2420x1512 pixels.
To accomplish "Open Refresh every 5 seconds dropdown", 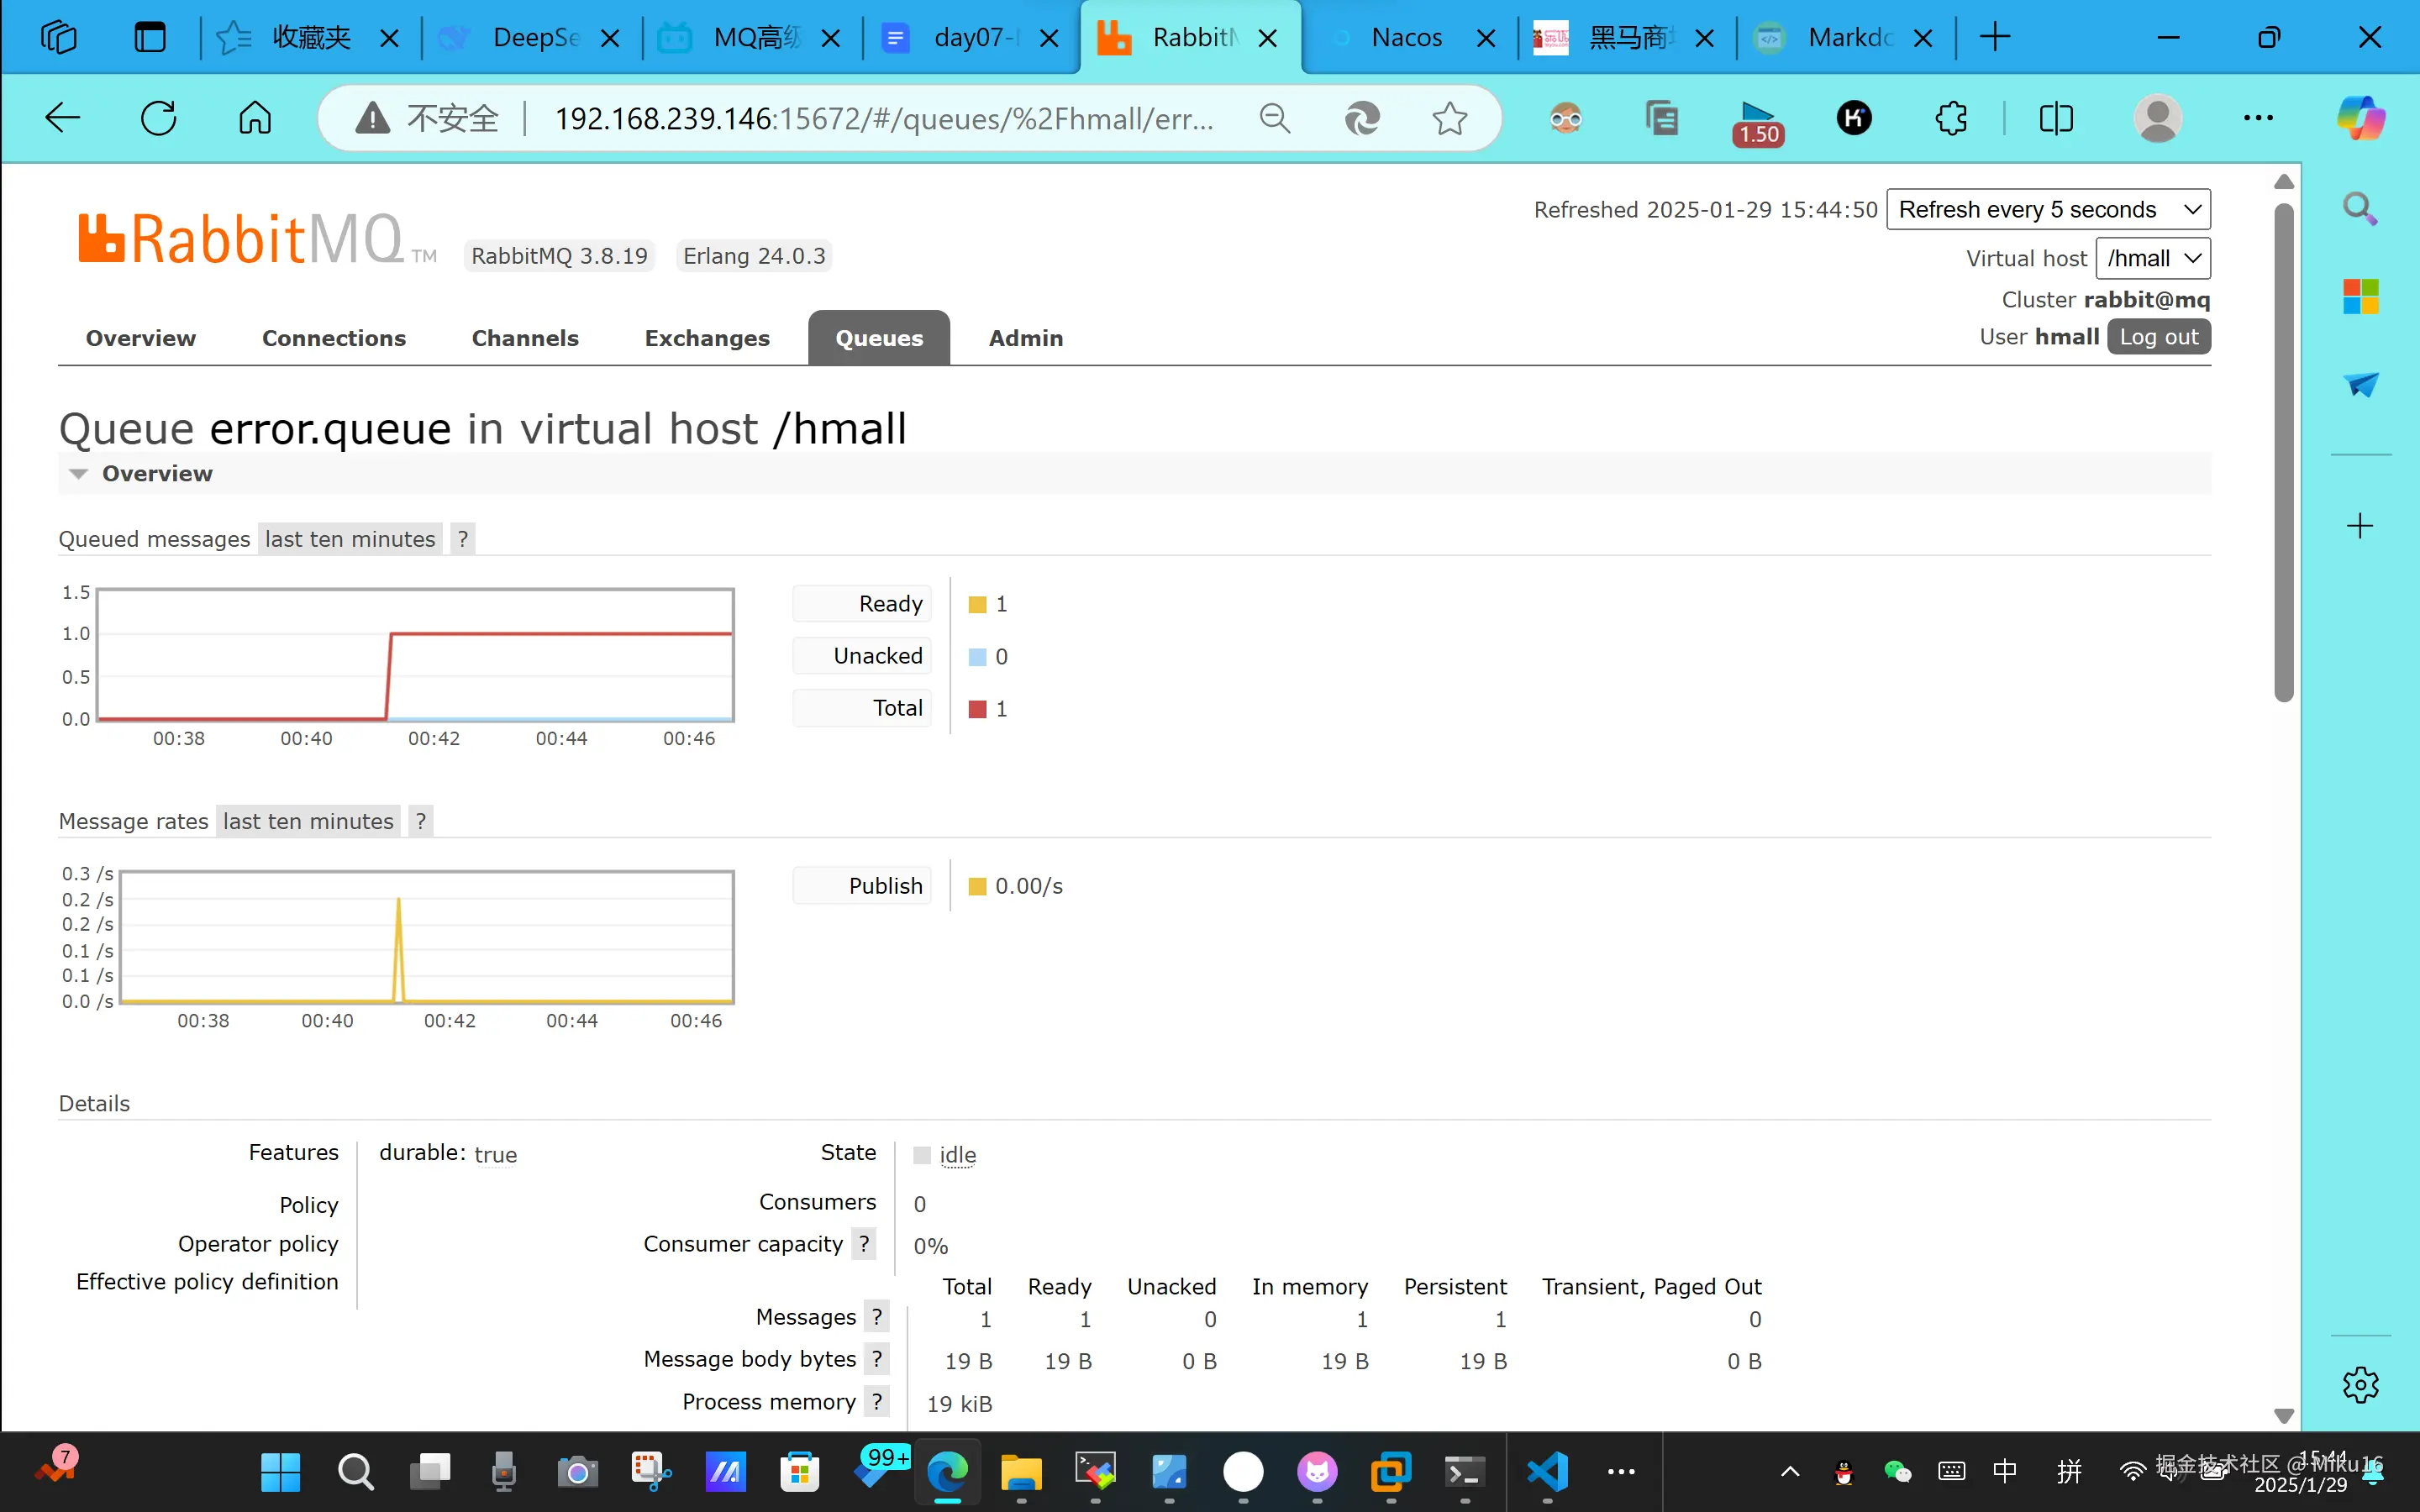I will [x=2047, y=210].
